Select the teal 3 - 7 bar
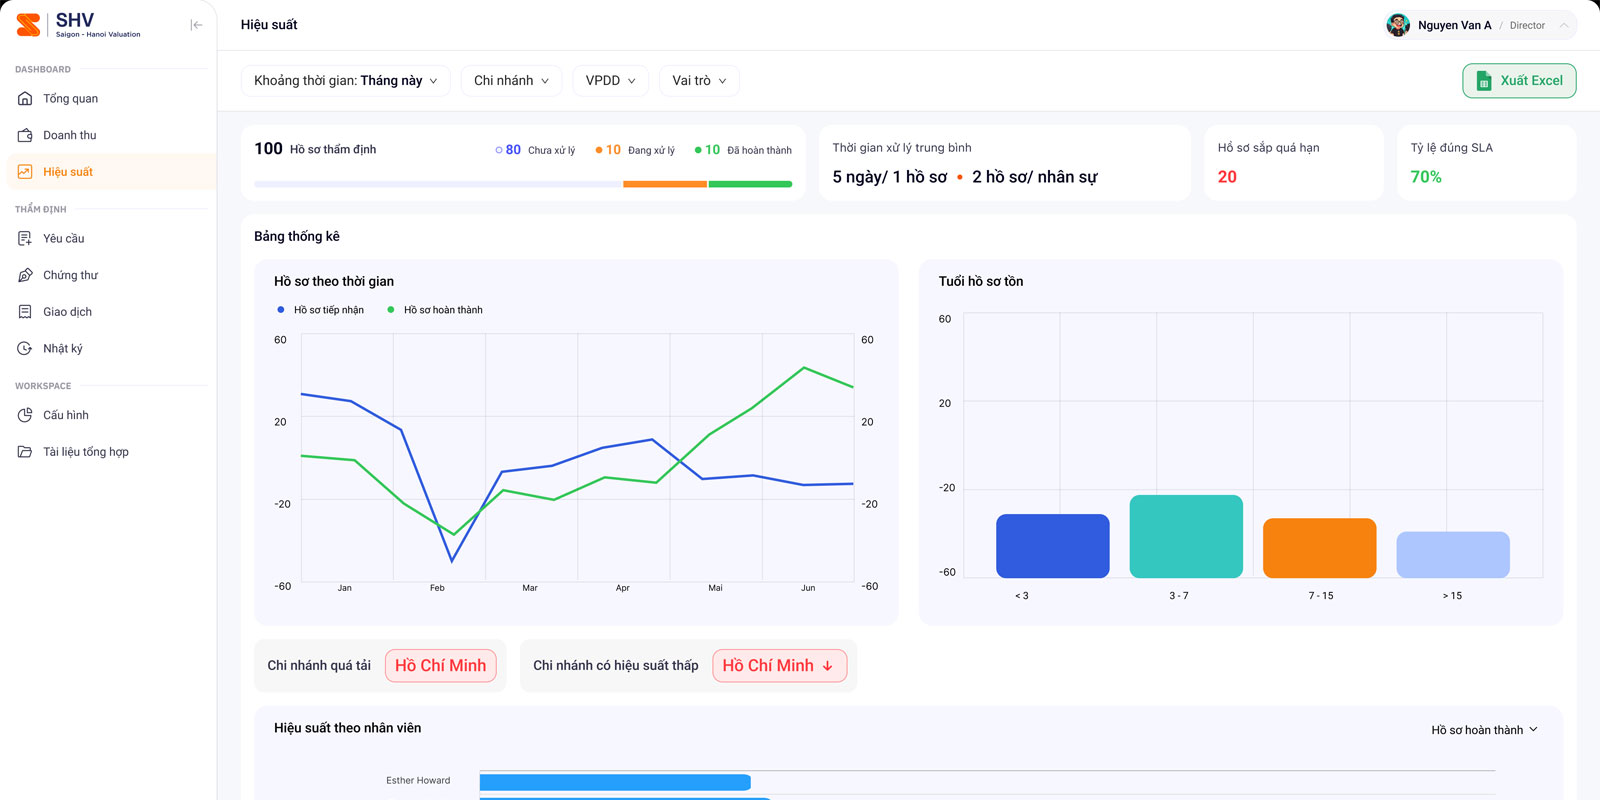The width and height of the screenshot is (1600, 800). click(1186, 536)
